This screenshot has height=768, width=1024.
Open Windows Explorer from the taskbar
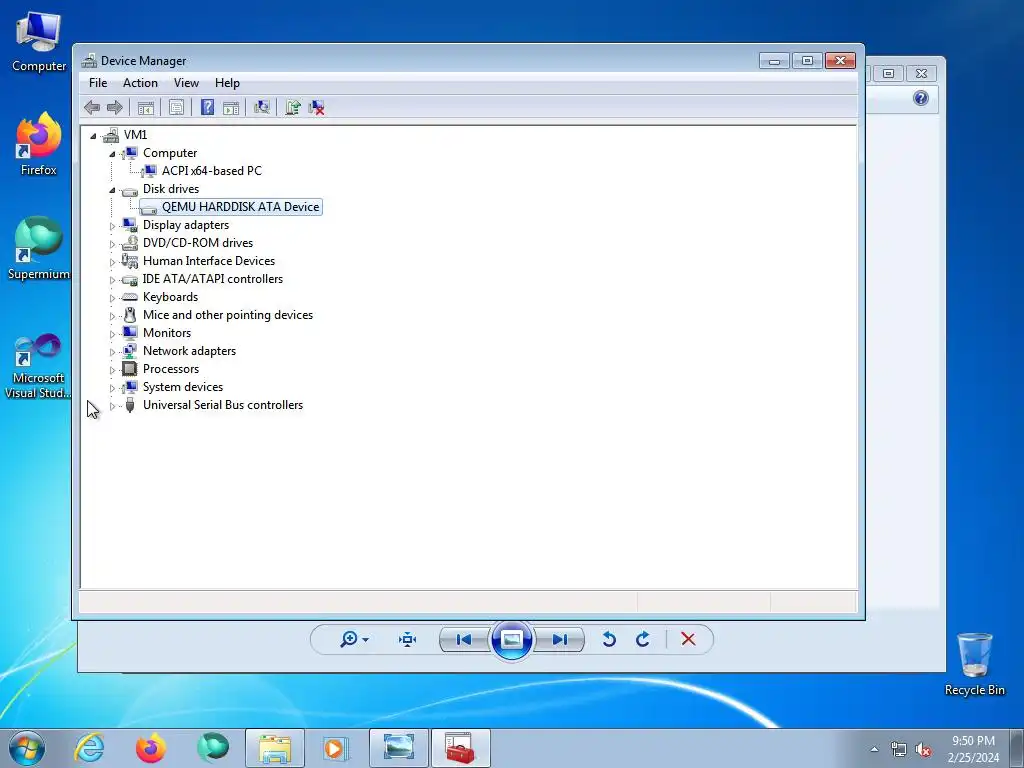275,748
